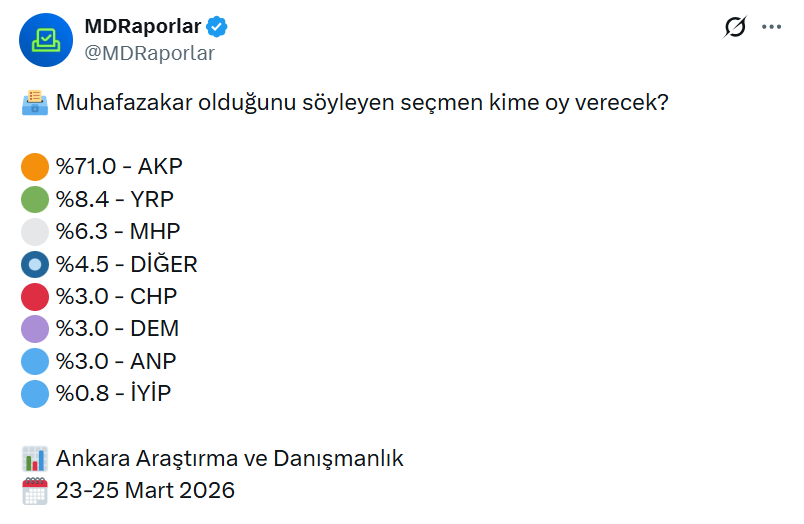Click the red circle beside CHP
Image resolution: width=804 pixels, height=524 pixels.
pos(35,297)
